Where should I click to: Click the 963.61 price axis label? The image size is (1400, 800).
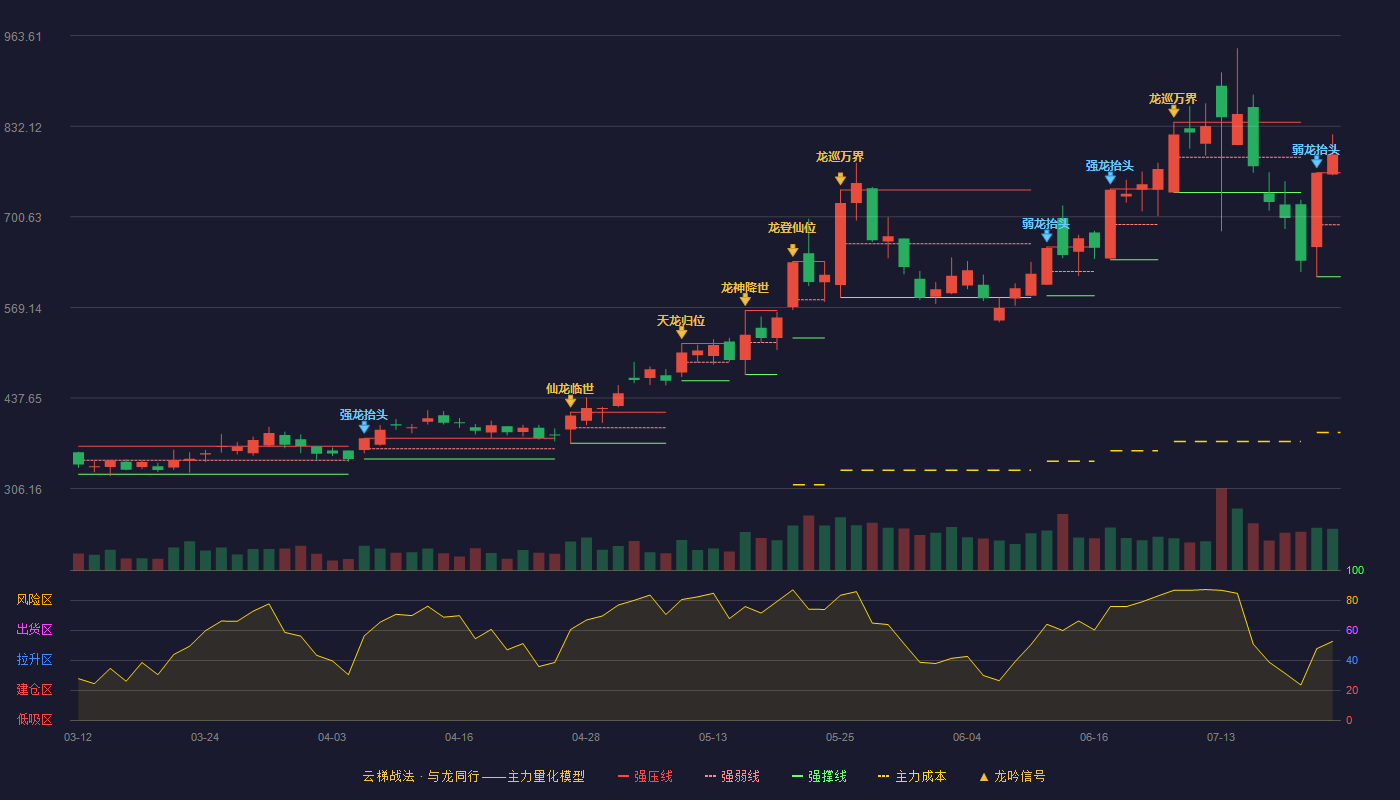click(x=23, y=37)
